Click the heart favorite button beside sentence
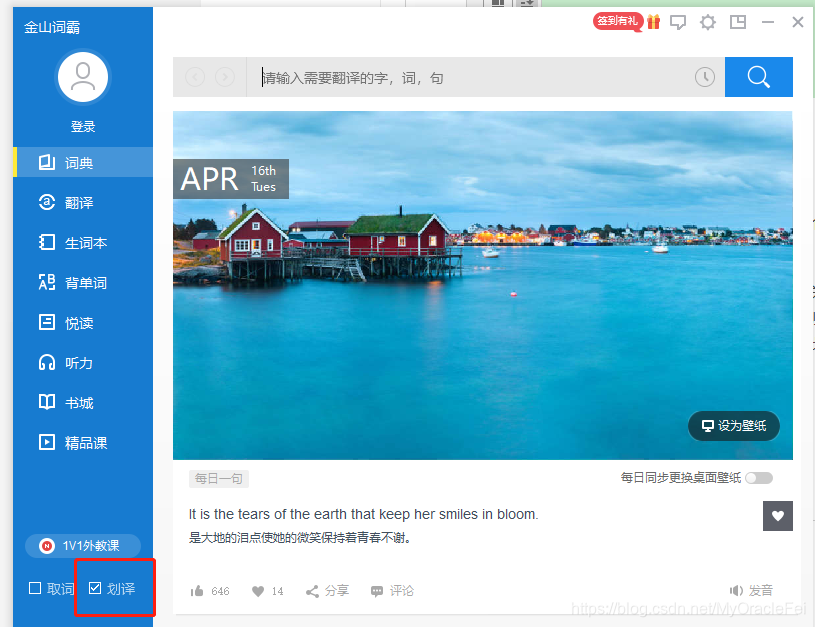Image resolution: width=815 pixels, height=627 pixels. 778,516
